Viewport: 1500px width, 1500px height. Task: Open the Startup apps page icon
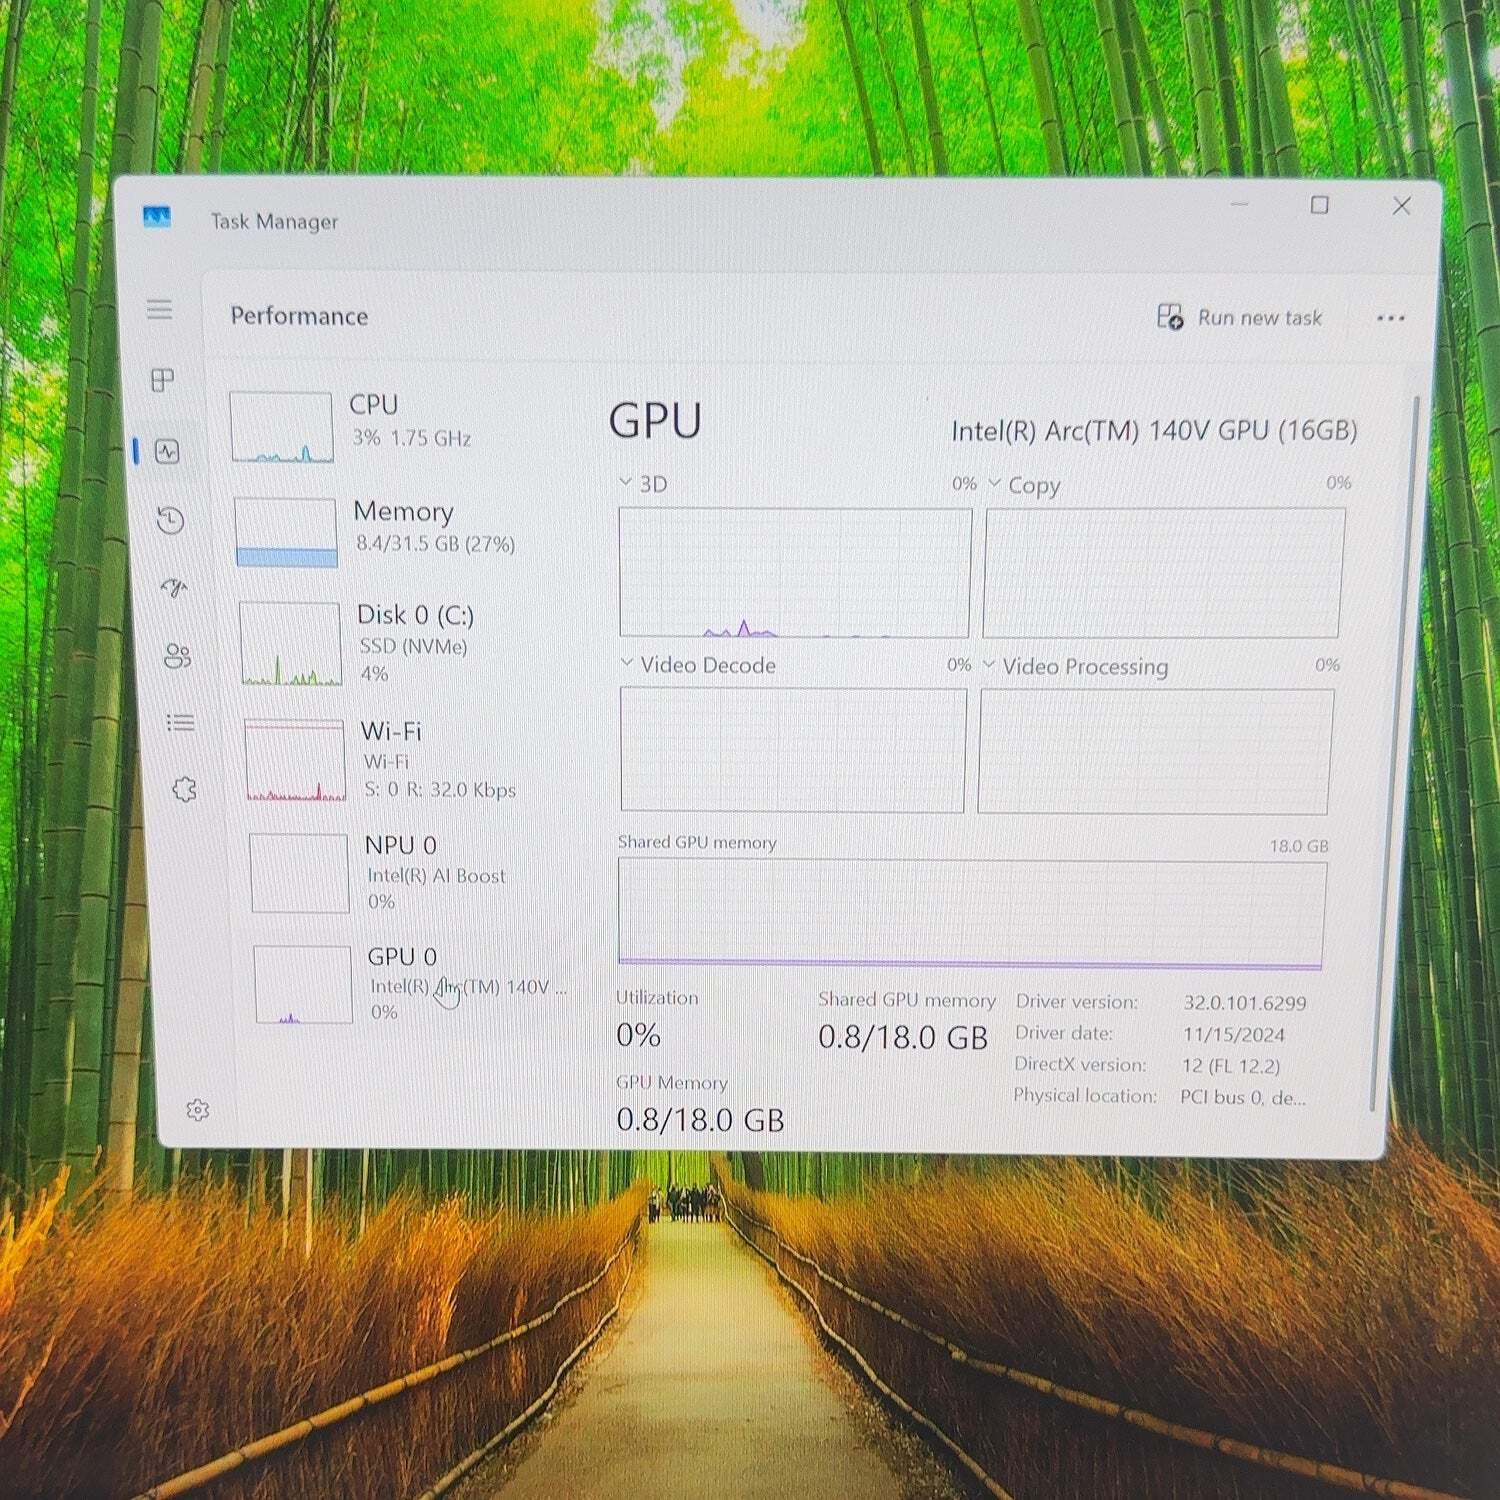174,588
